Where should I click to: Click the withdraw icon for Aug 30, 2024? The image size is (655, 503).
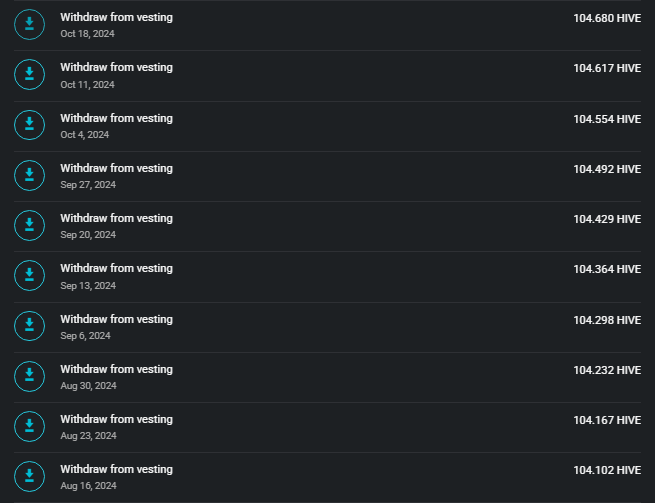point(29,376)
